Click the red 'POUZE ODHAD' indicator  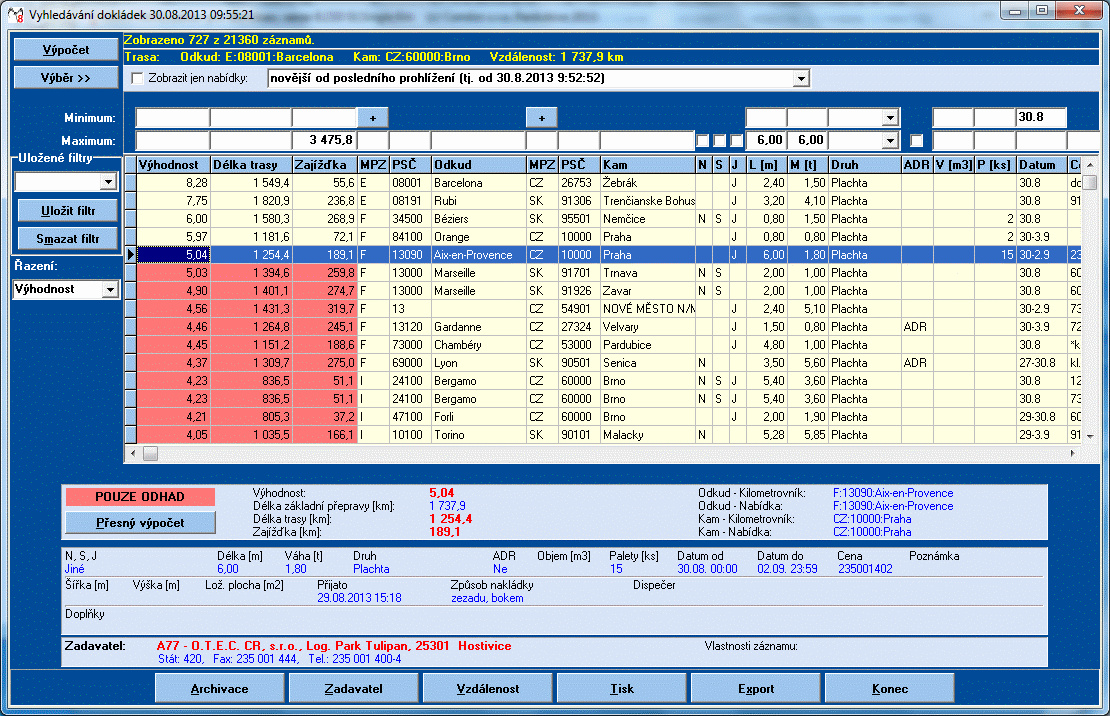(139, 497)
